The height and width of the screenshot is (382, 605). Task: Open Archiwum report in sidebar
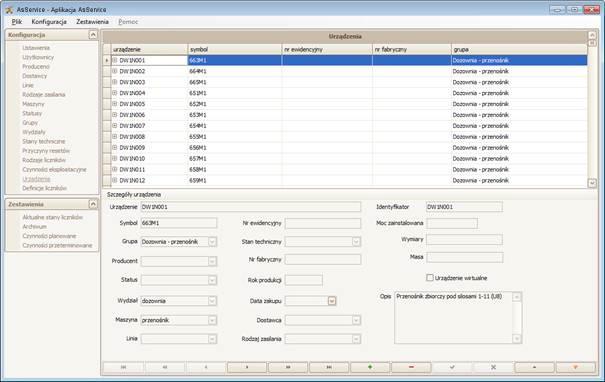[34, 226]
